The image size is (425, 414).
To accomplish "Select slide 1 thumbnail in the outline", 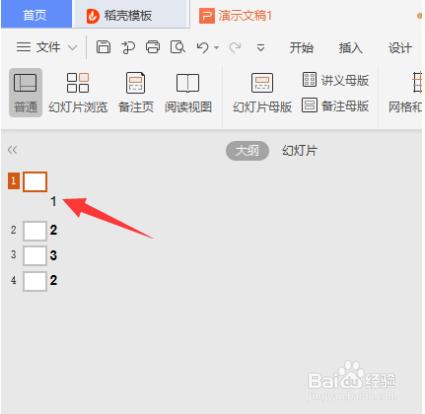I will point(35,182).
